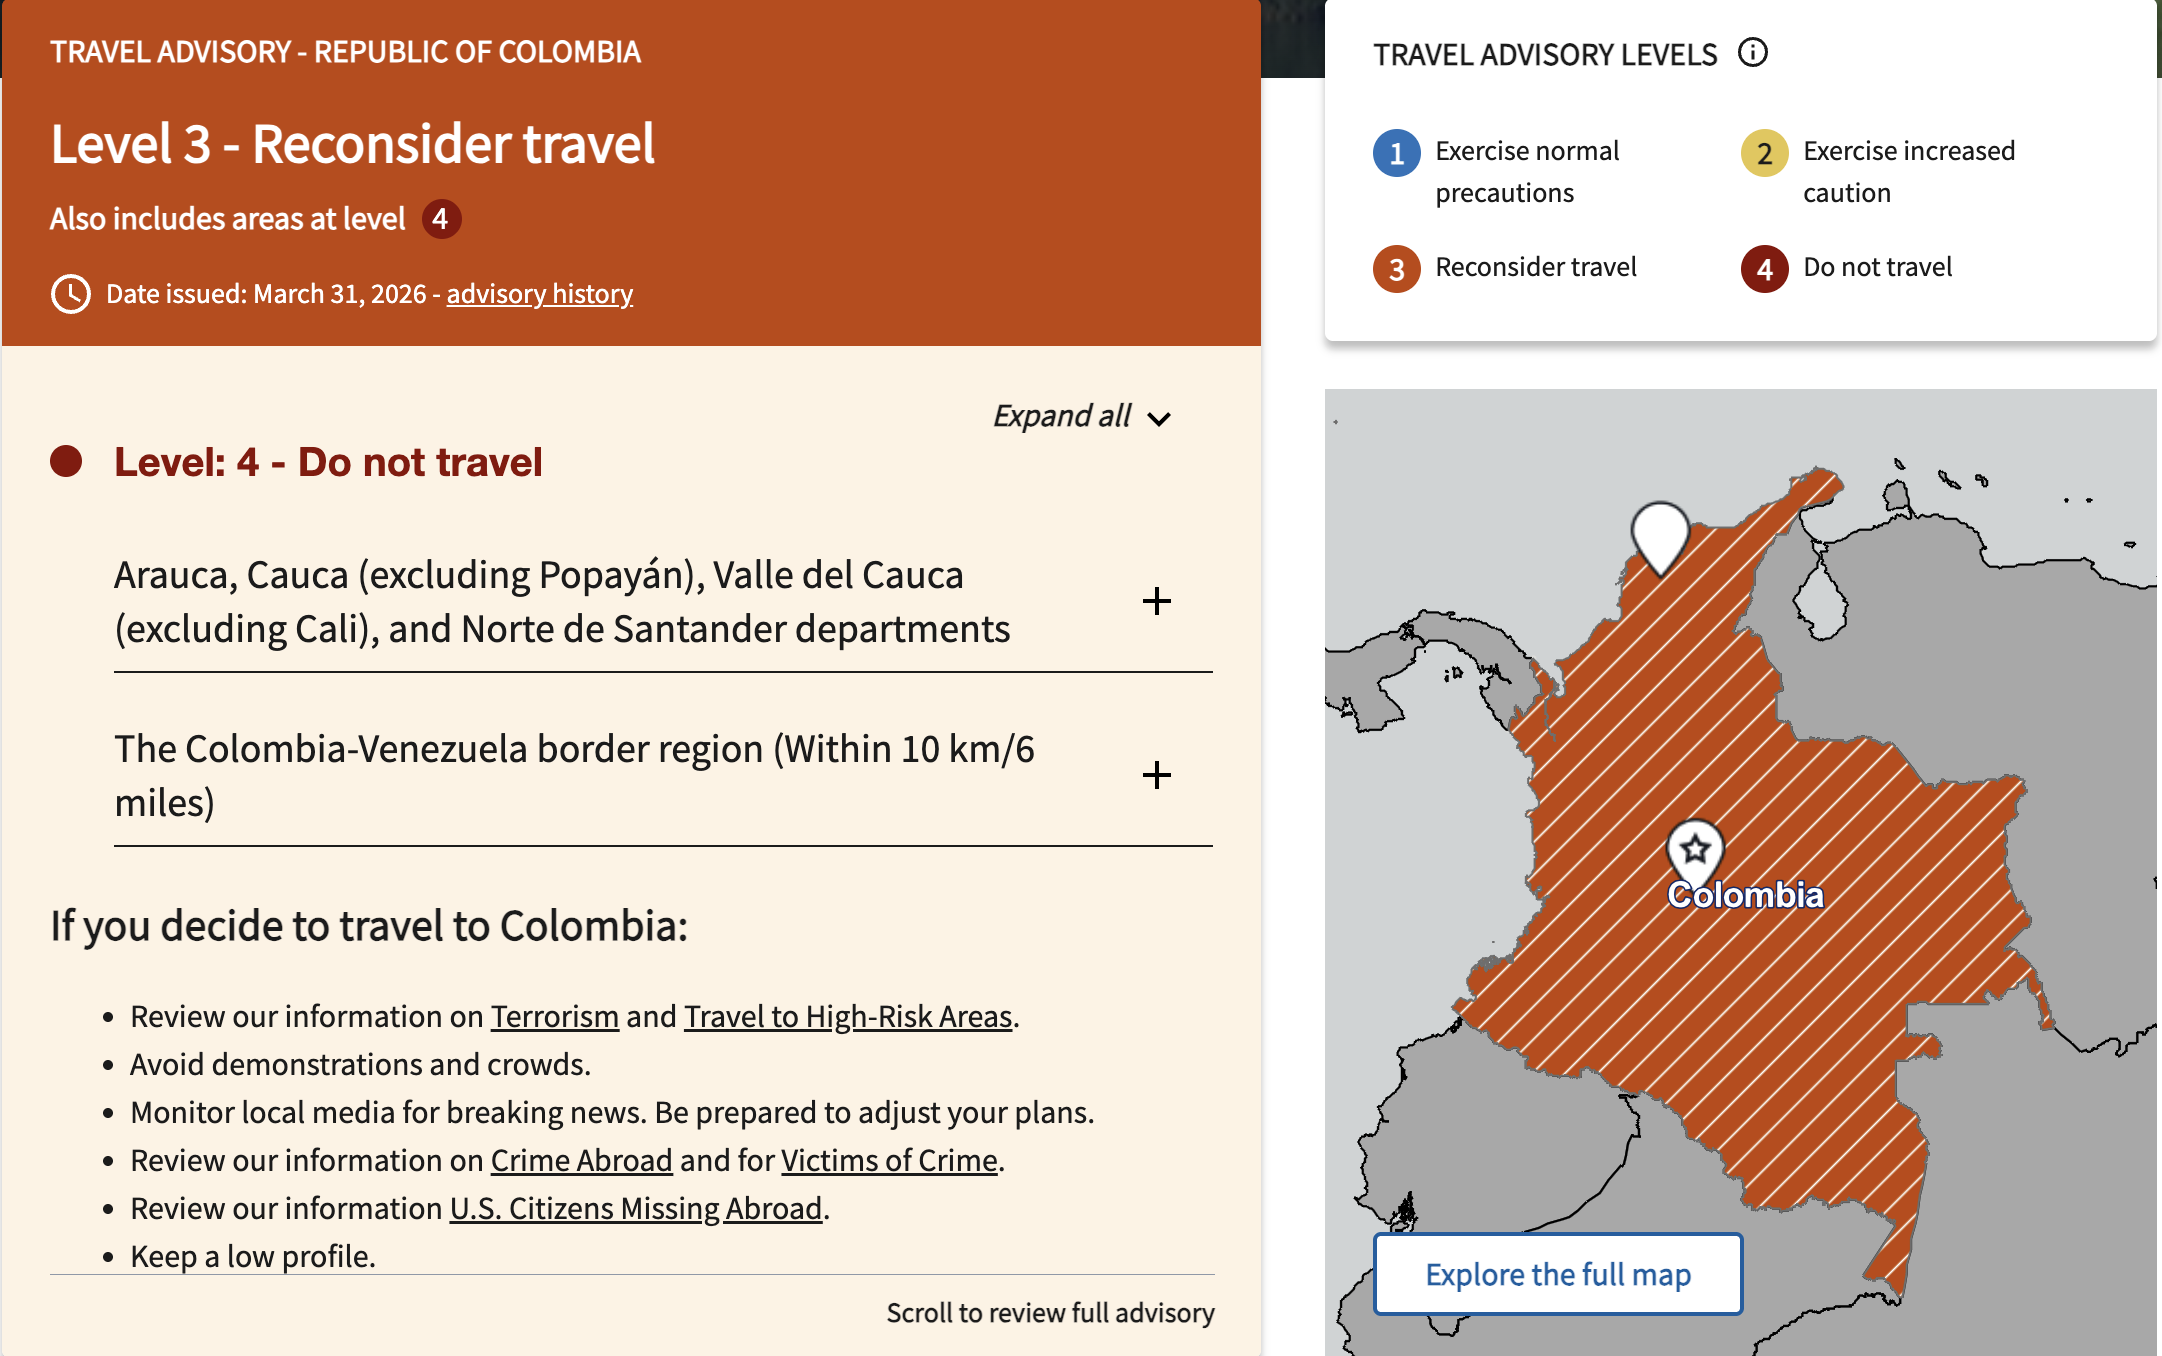Open the Terrorism information link
The height and width of the screenshot is (1356, 2162).
point(554,1016)
